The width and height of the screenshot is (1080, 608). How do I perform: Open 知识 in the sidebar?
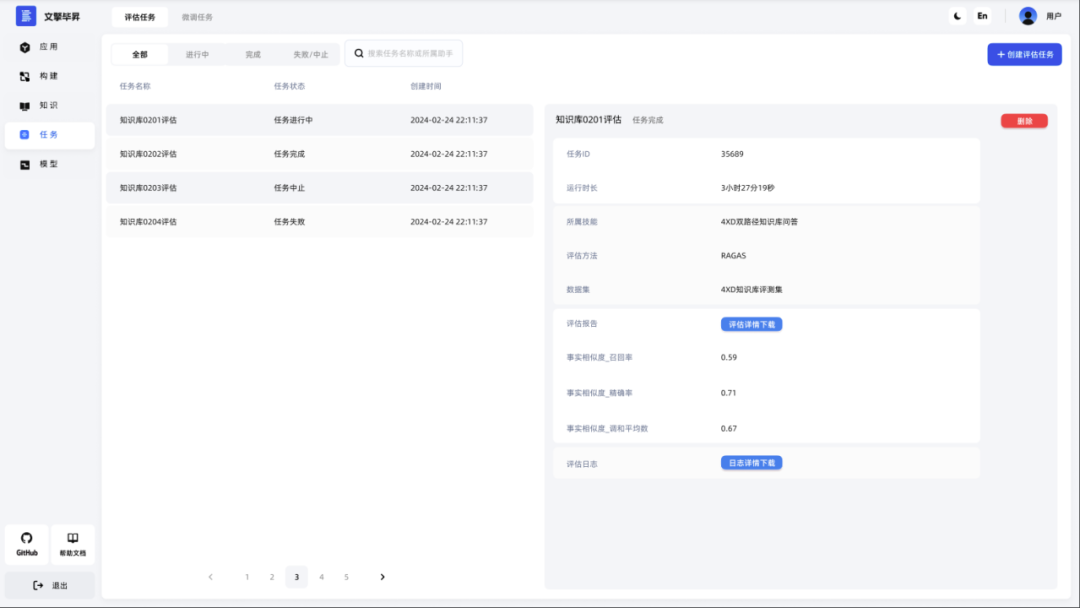tap(50, 105)
